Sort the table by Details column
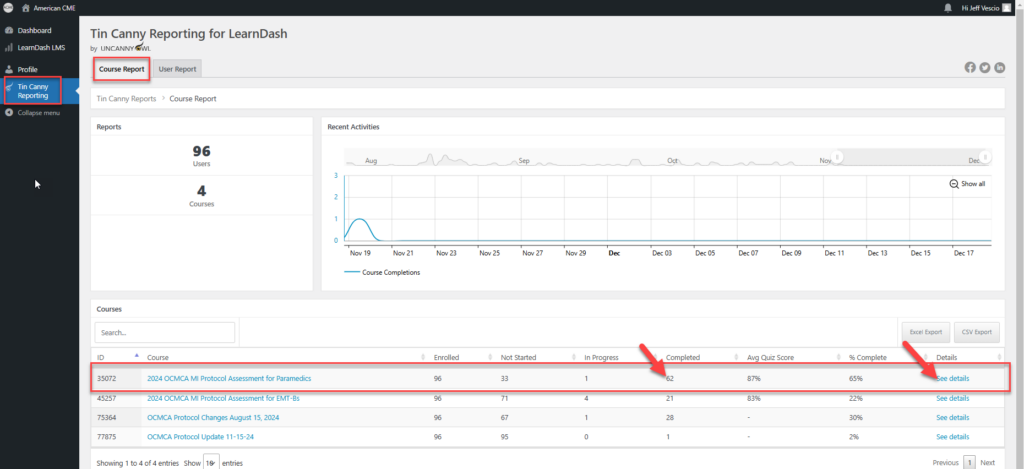The image size is (1024, 469). (968, 357)
